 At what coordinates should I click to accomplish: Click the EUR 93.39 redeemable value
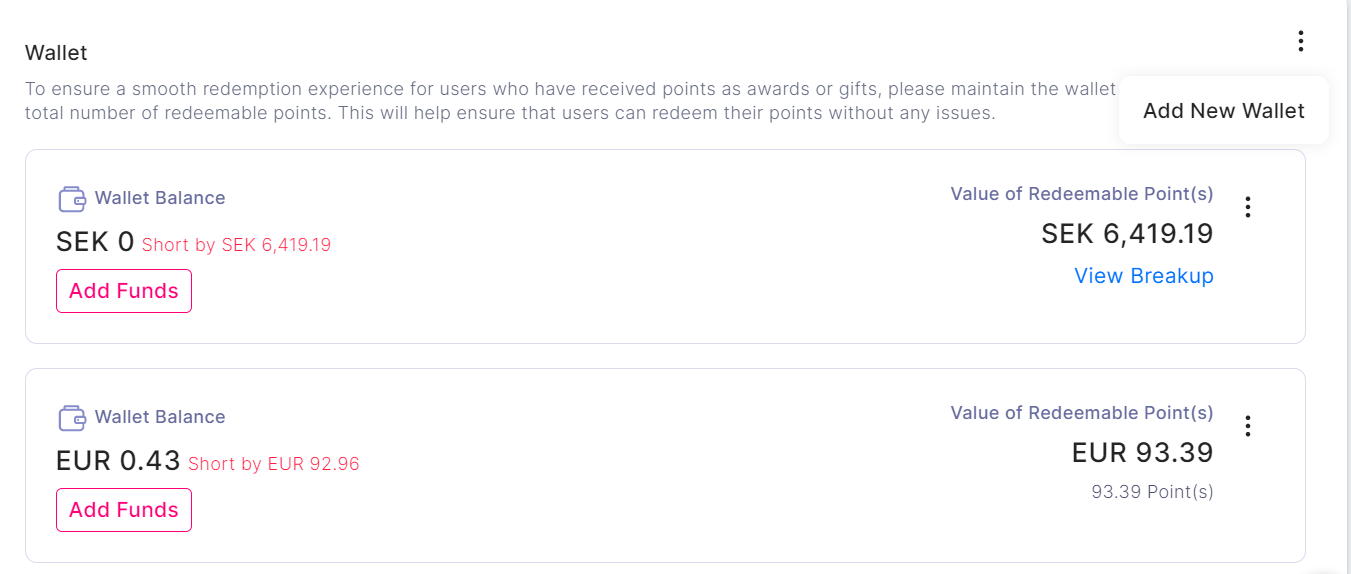tap(1142, 453)
